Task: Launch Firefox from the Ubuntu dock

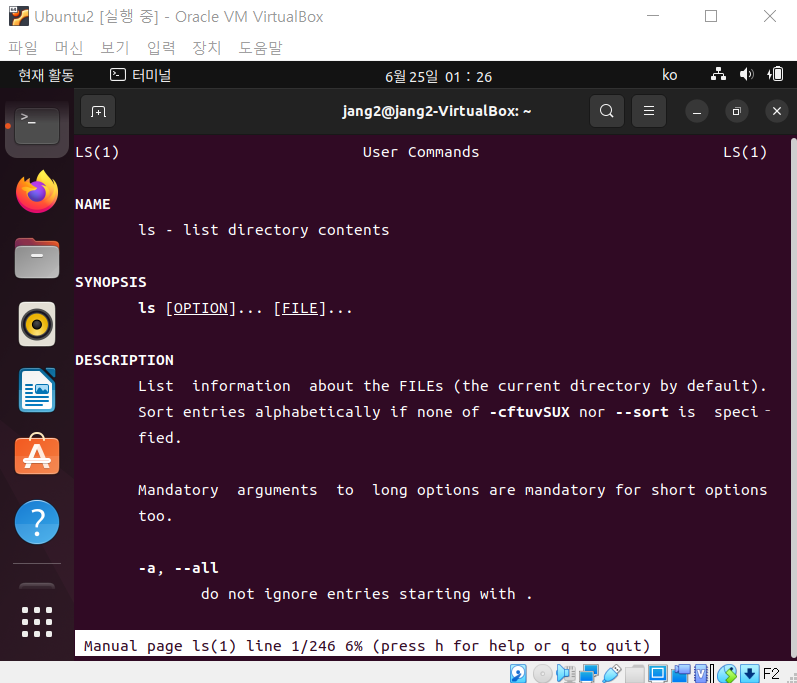Action: pyautogui.click(x=37, y=192)
